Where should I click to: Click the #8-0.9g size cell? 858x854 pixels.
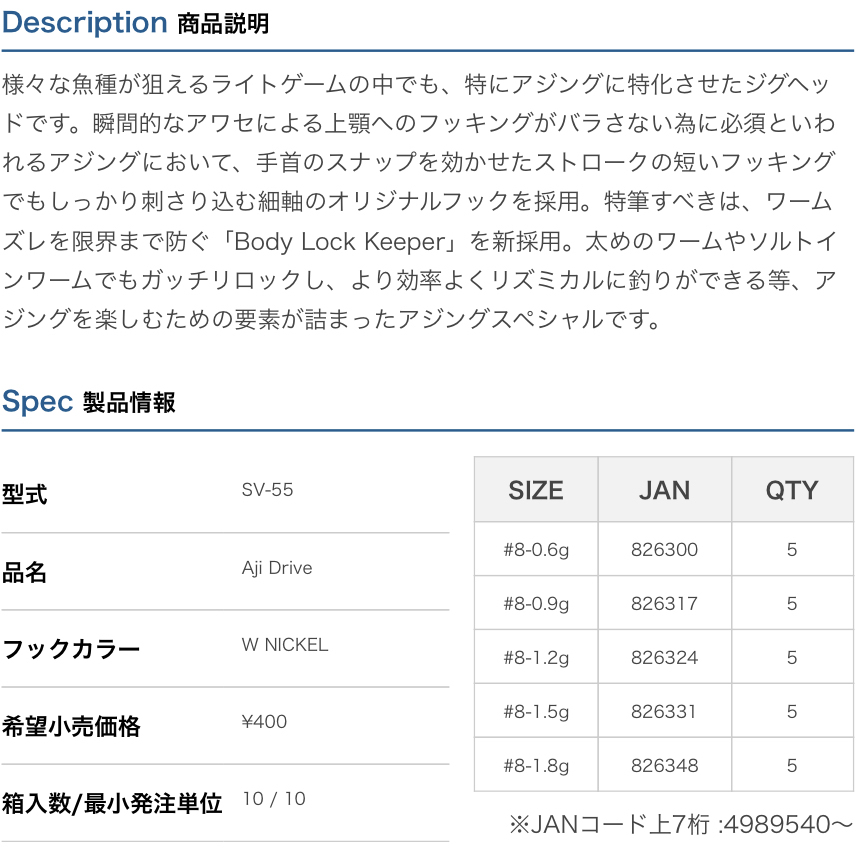(536, 603)
